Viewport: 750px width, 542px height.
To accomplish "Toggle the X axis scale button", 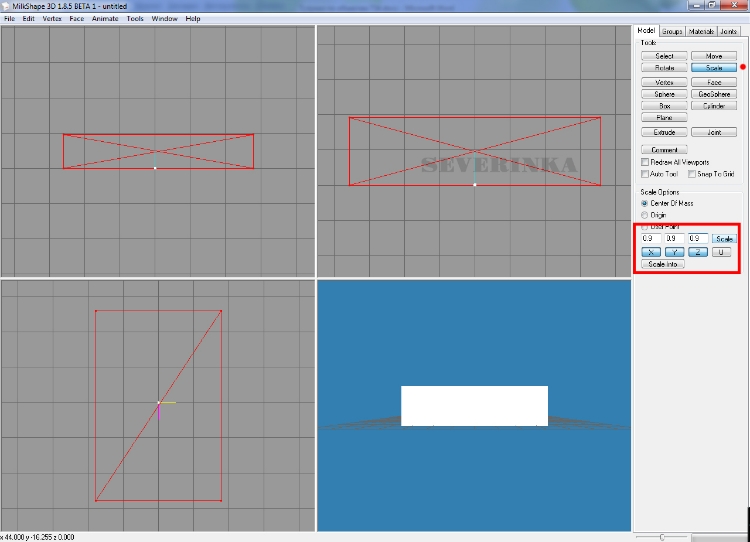I will (x=651, y=252).
